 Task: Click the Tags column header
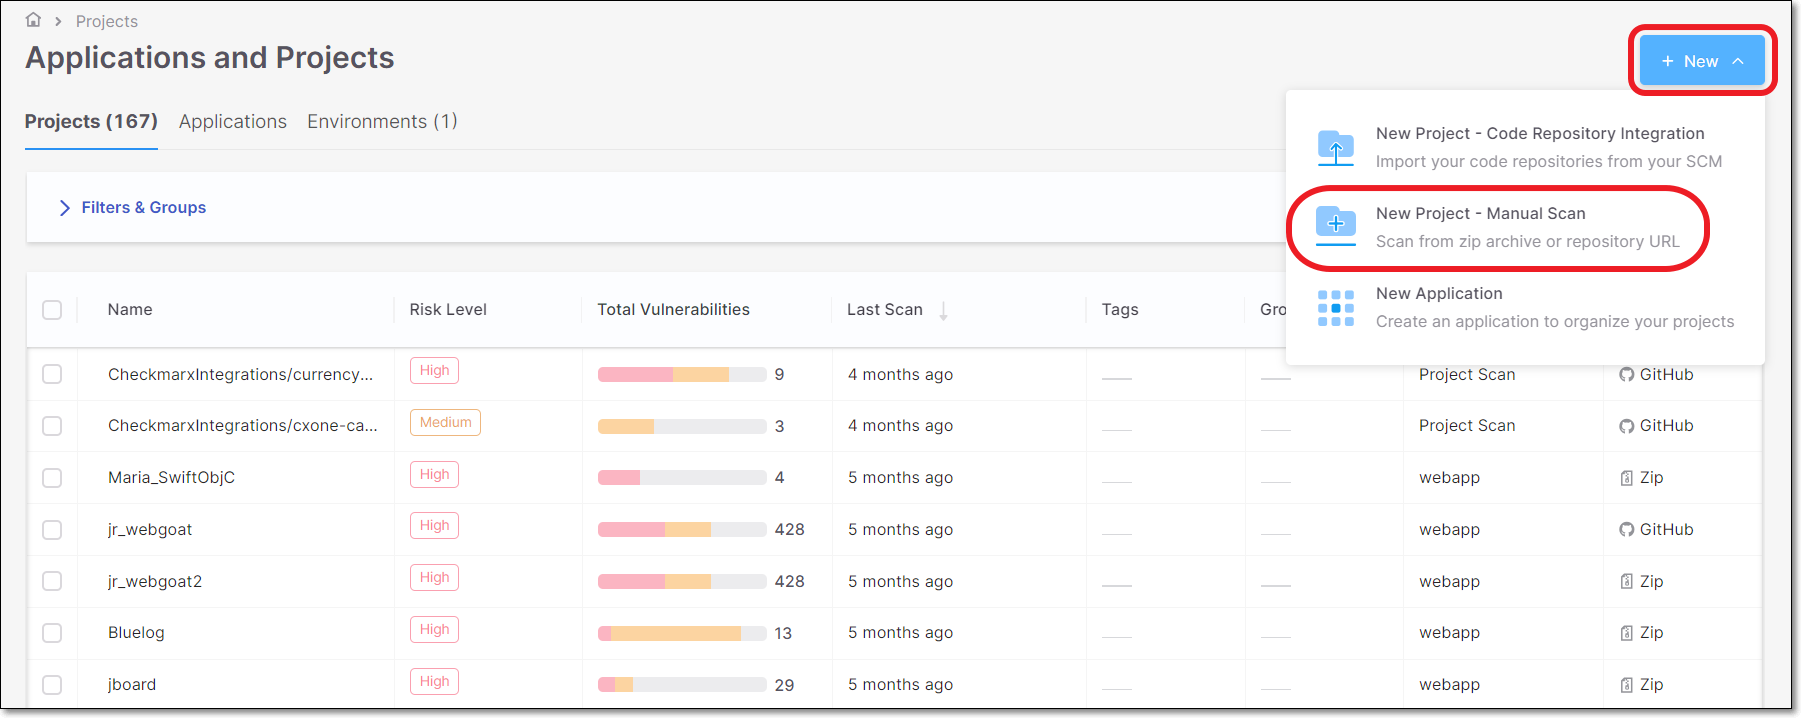click(1120, 310)
